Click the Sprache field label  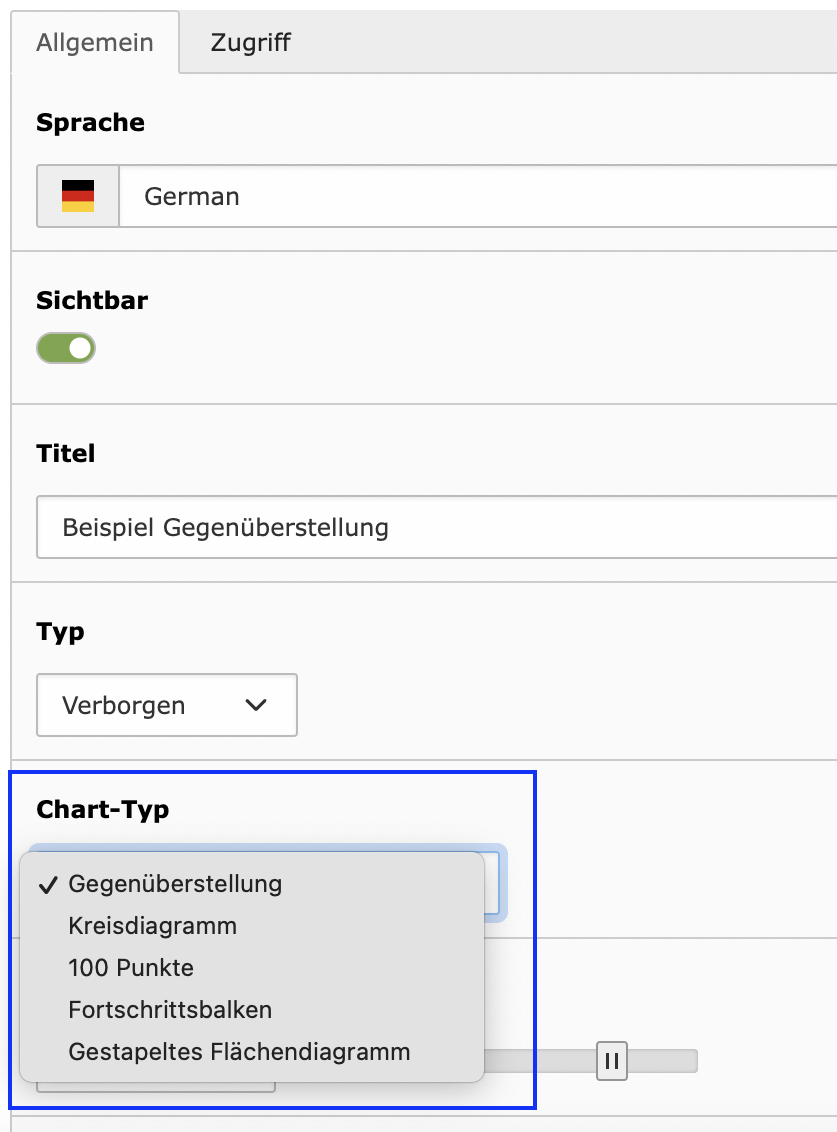coord(90,123)
